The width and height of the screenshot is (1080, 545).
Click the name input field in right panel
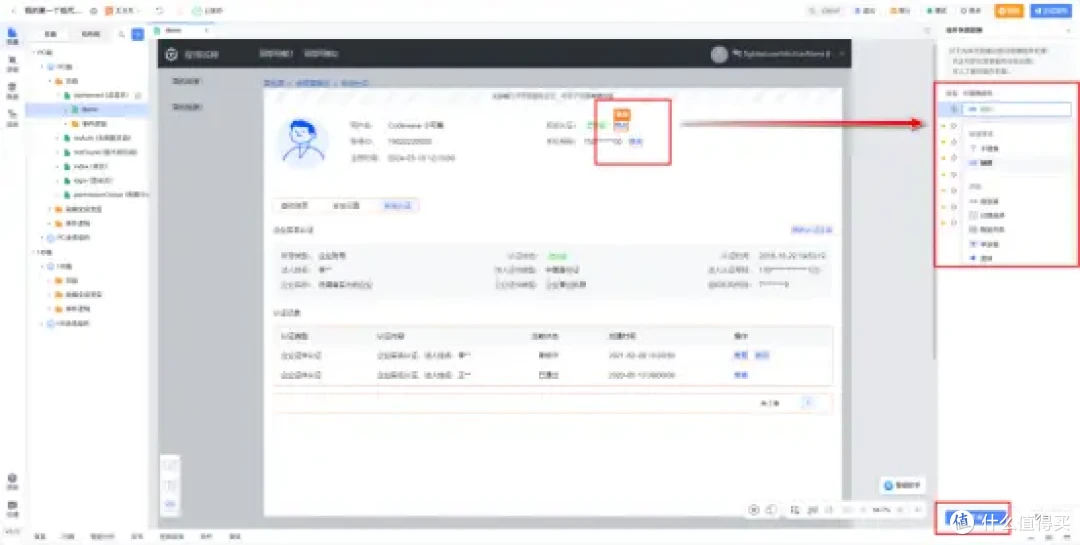(x=1016, y=109)
